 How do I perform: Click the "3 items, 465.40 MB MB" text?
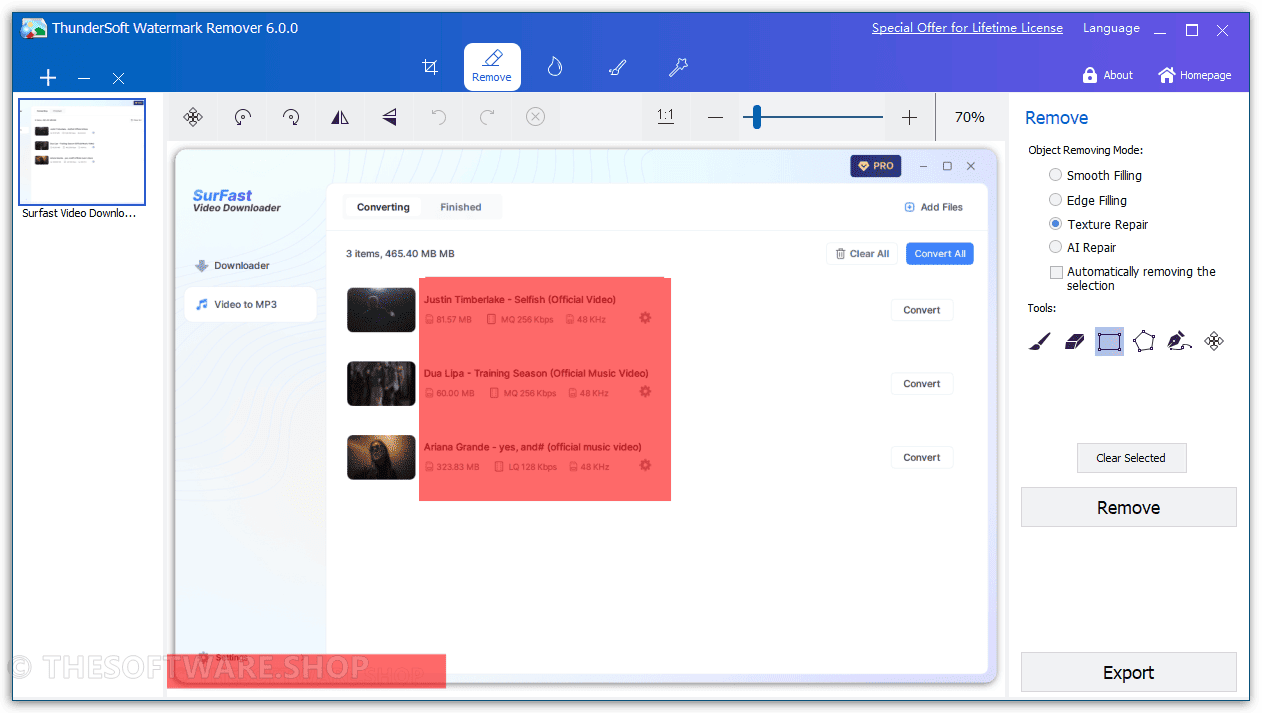[x=400, y=254]
